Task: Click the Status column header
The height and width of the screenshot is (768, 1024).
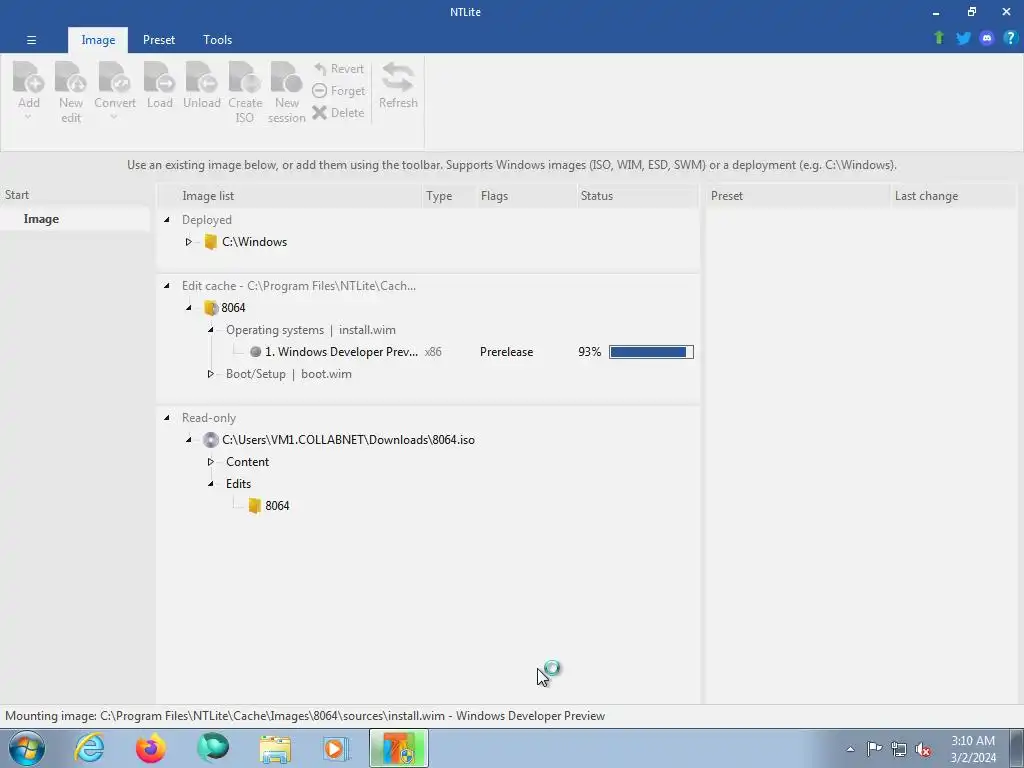Action: coord(638,196)
